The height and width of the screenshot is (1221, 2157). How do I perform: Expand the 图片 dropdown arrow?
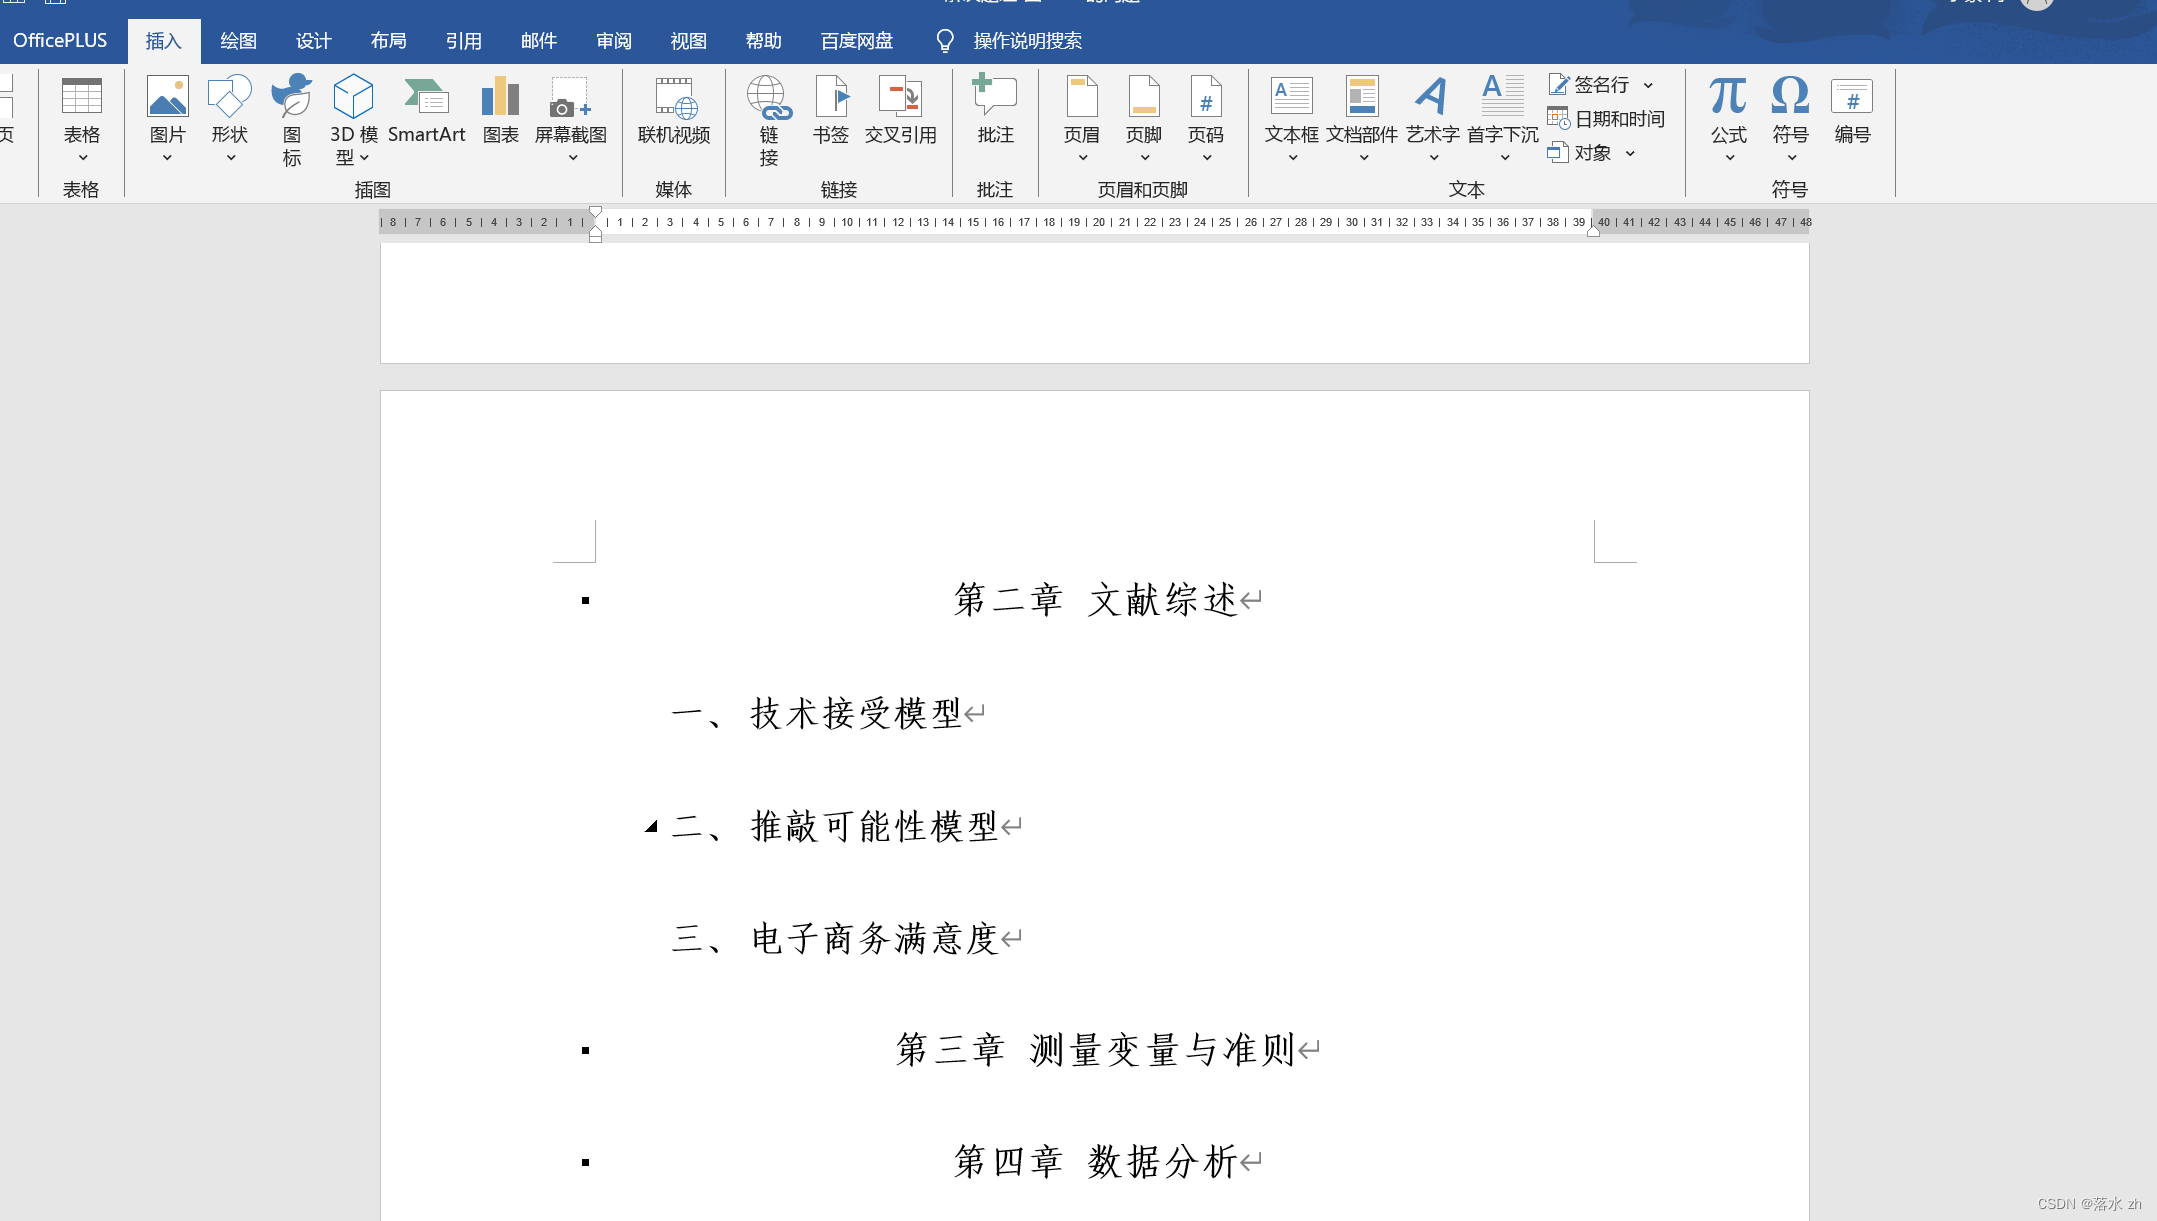pos(167,157)
